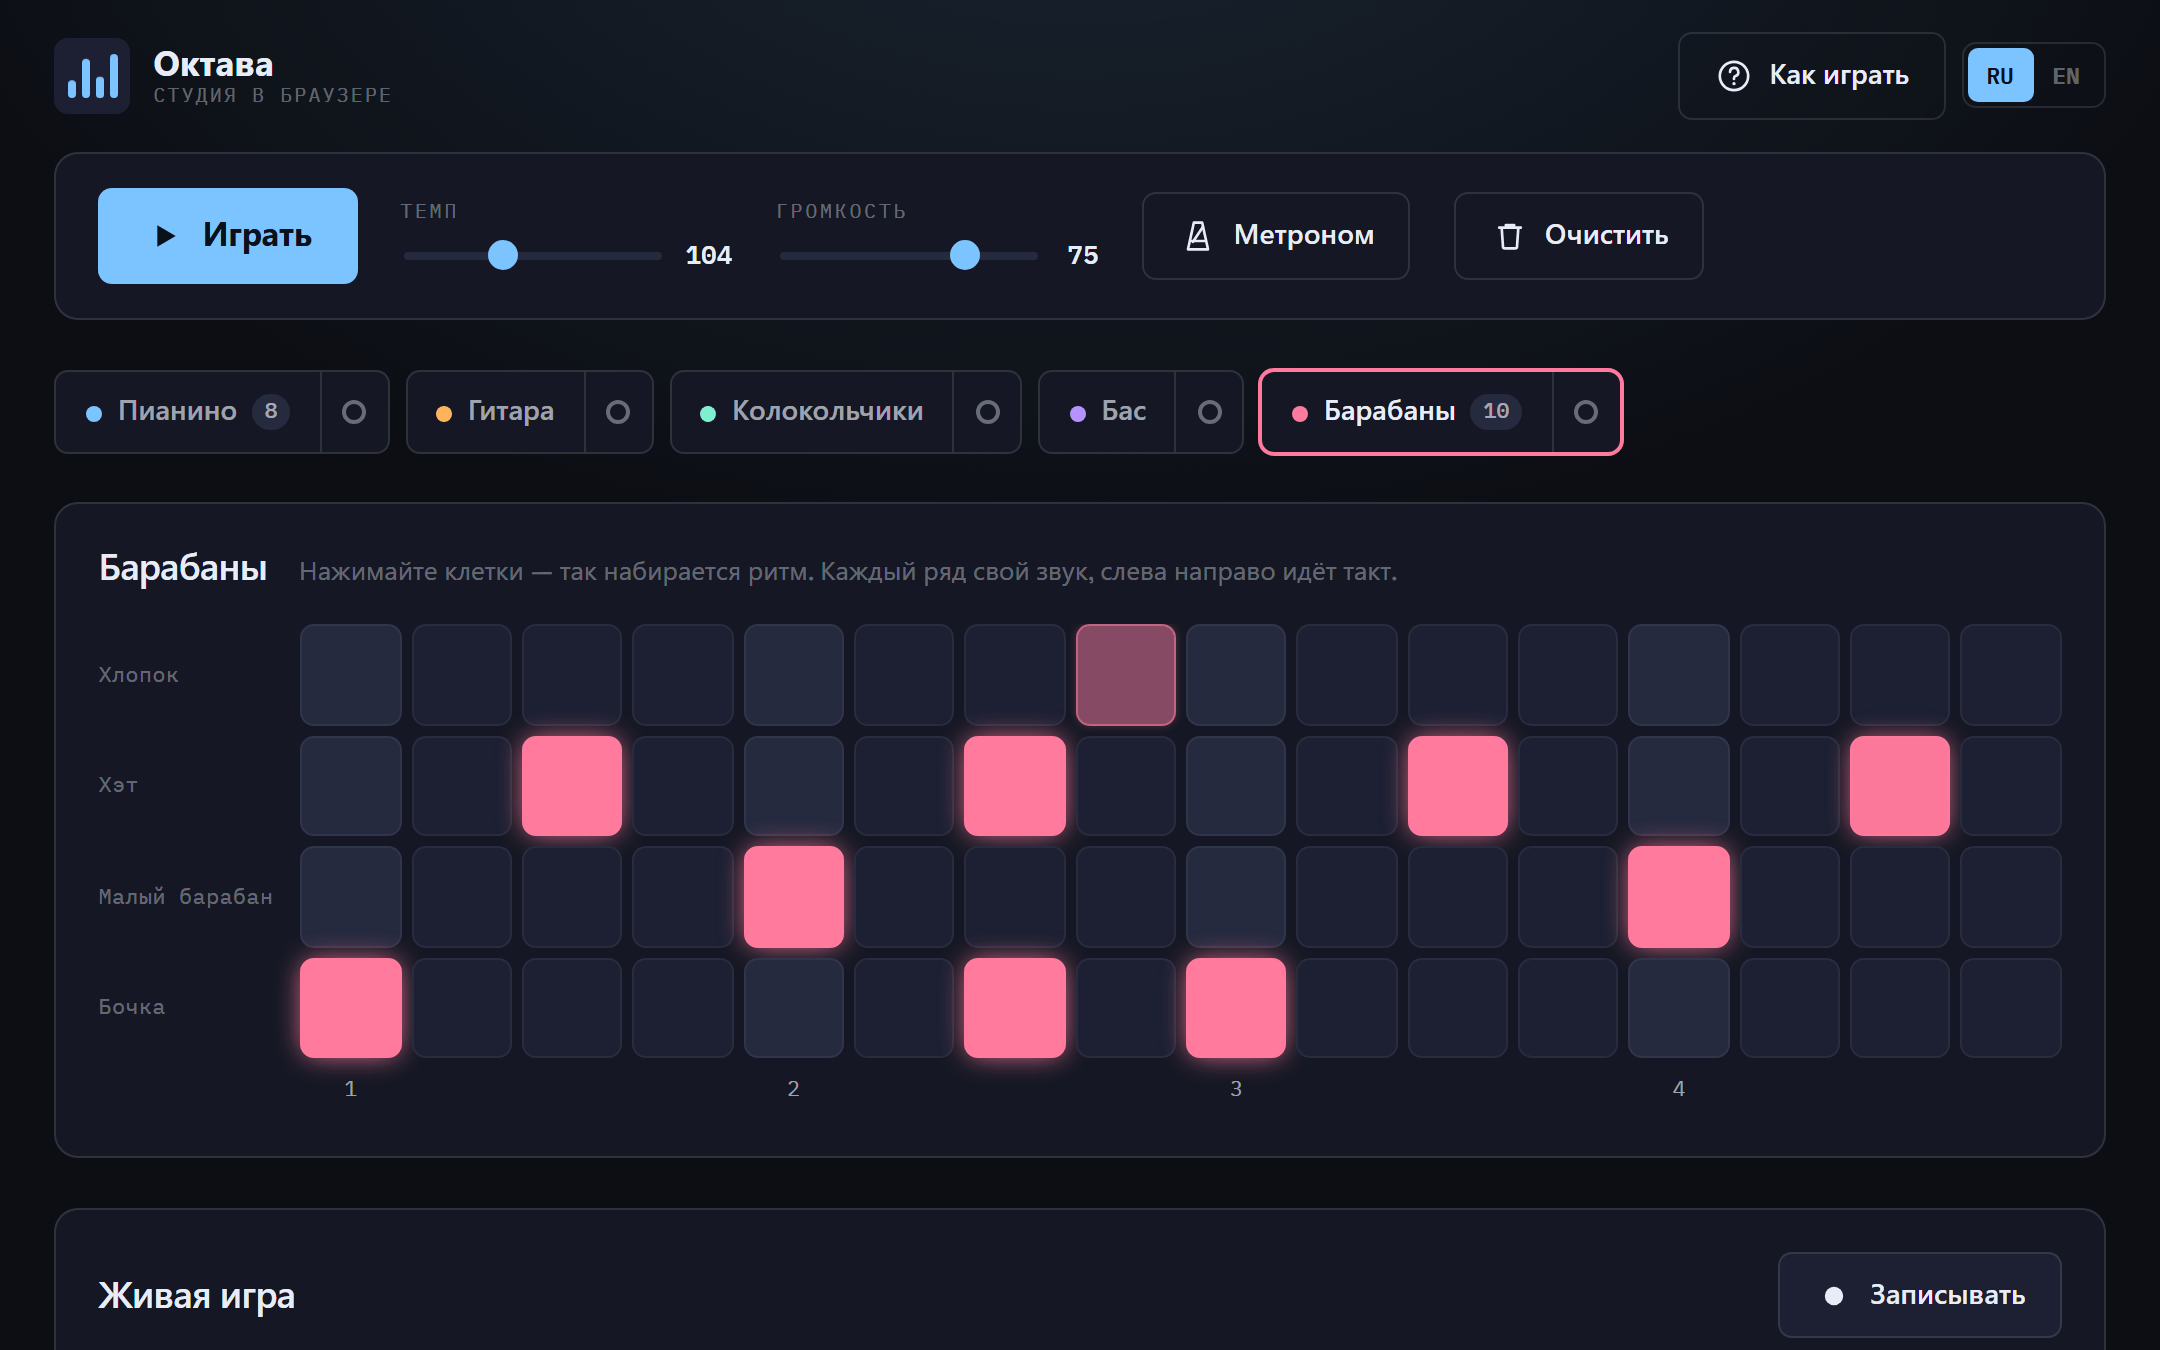Turn off the Бочка cell on beat 1
The width and height of the screenshot is (2160, 1350).
[351, 1008]
